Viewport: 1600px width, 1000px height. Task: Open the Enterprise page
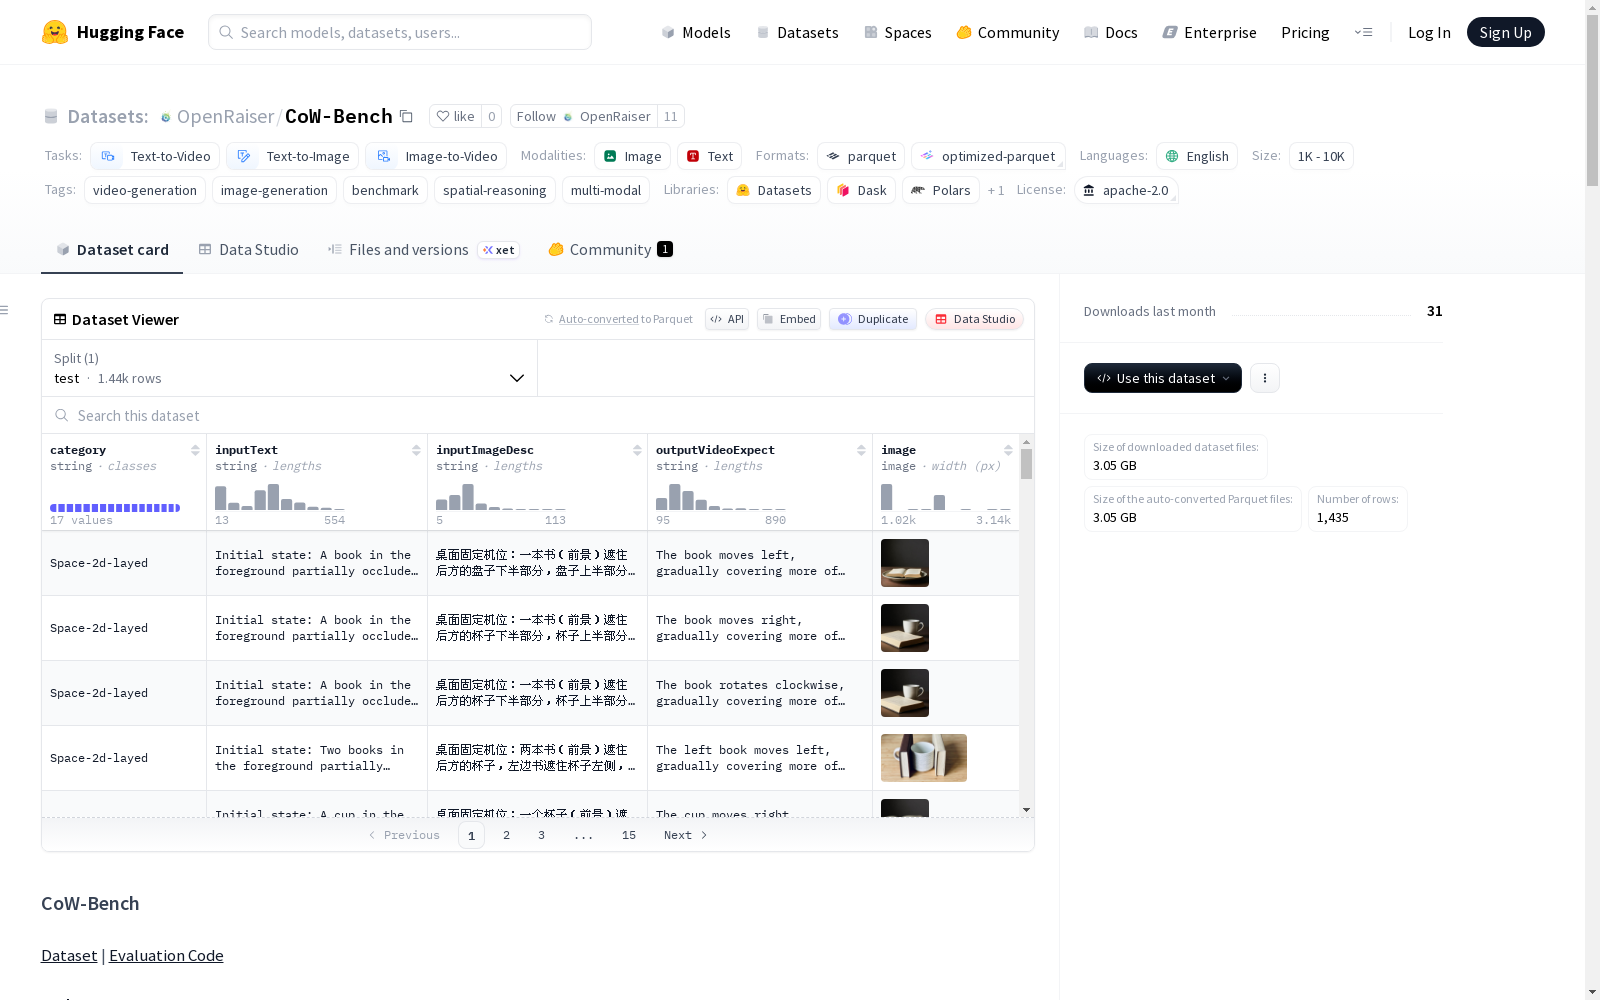[1210, 32]
